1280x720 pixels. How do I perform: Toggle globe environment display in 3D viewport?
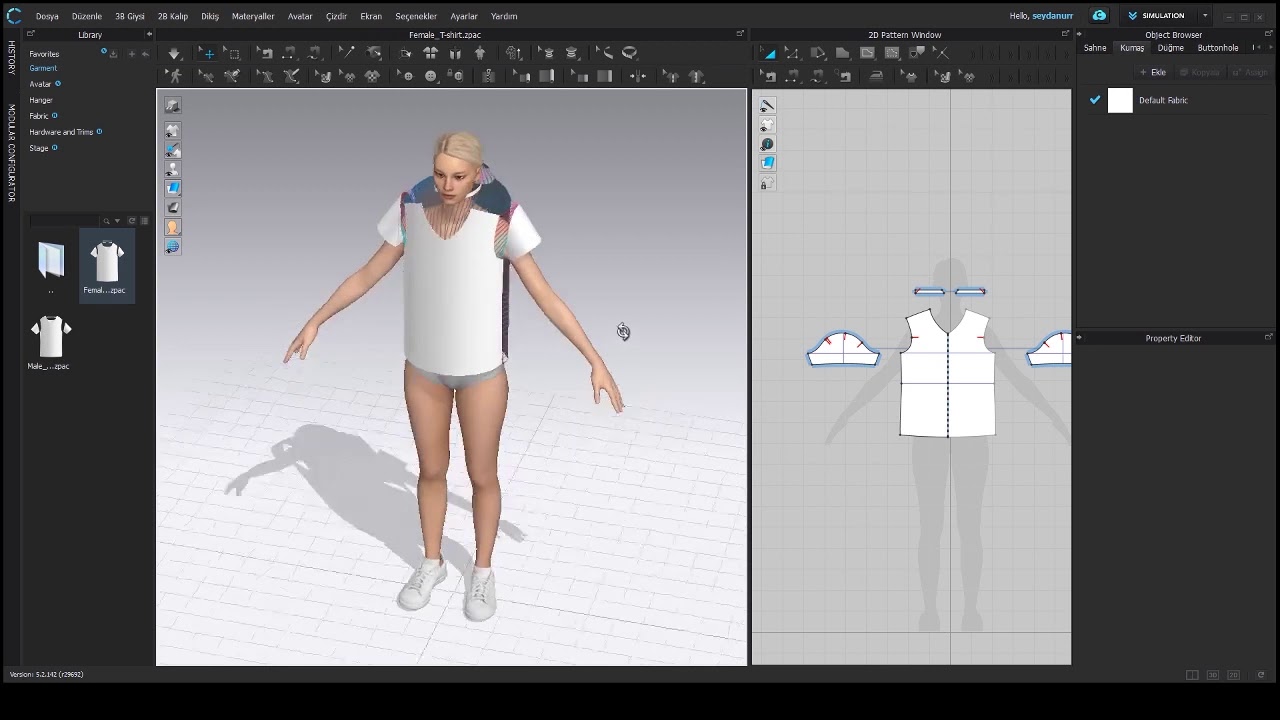click(173, 246)
